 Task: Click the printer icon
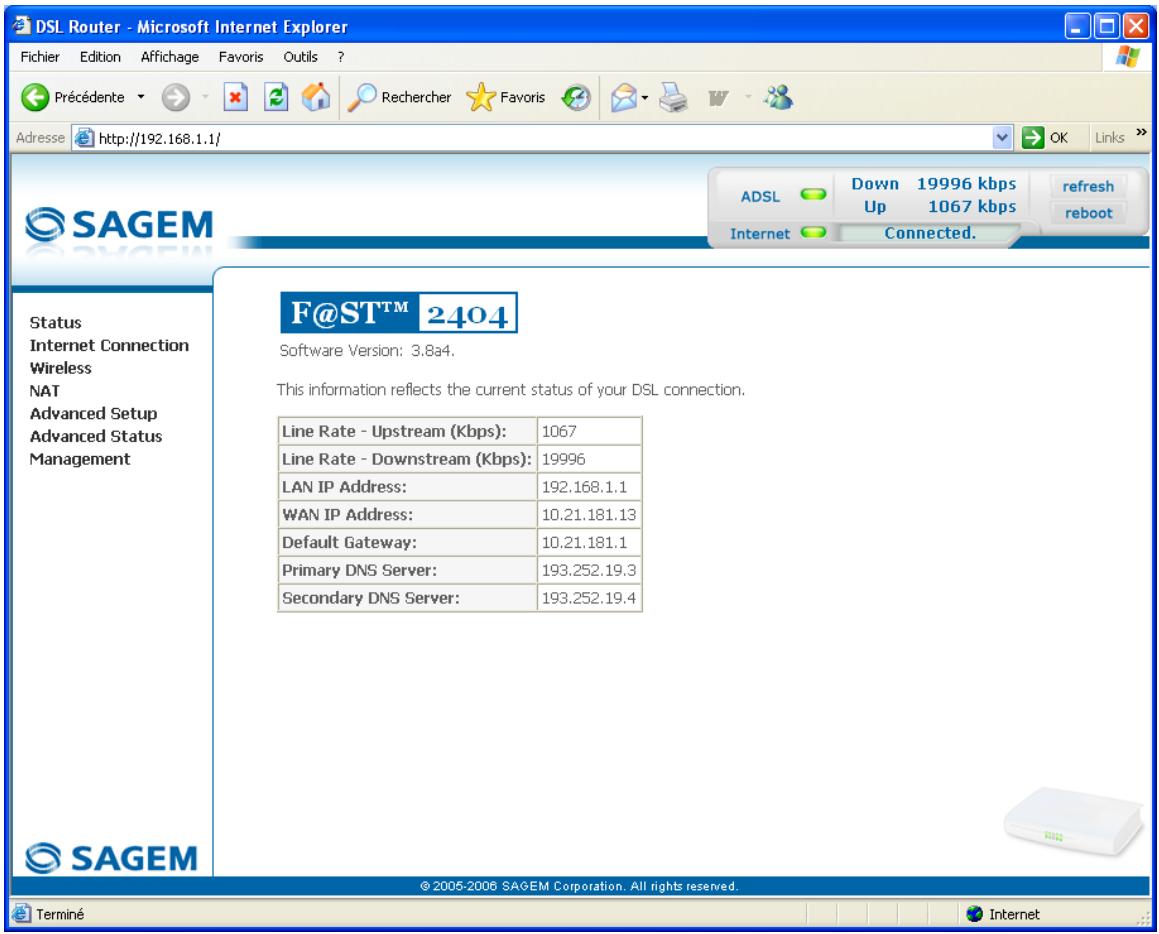tap(673, 97)
